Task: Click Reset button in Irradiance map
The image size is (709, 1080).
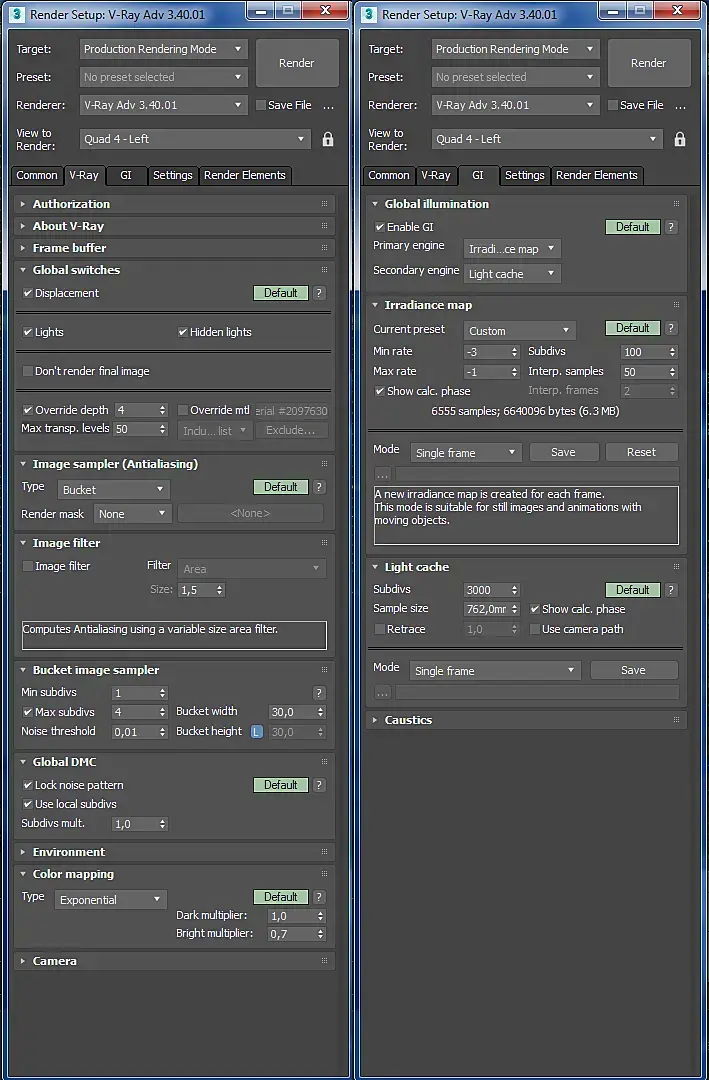Action: click(641, 453)
